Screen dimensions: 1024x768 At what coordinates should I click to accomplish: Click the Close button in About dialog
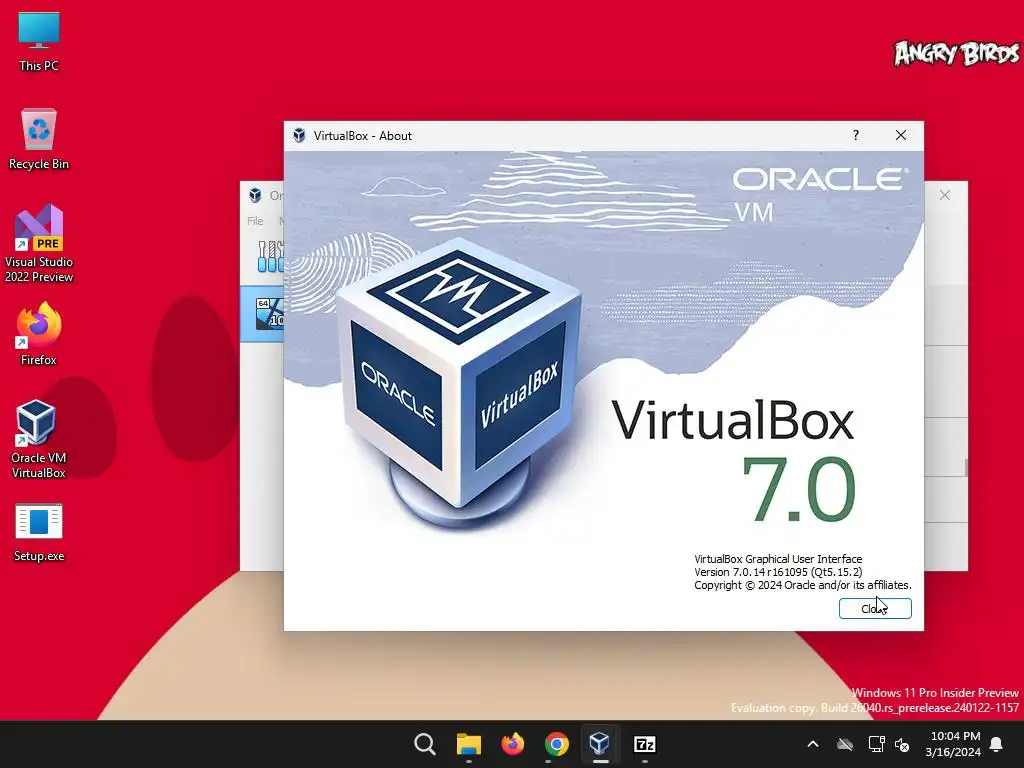874,609
